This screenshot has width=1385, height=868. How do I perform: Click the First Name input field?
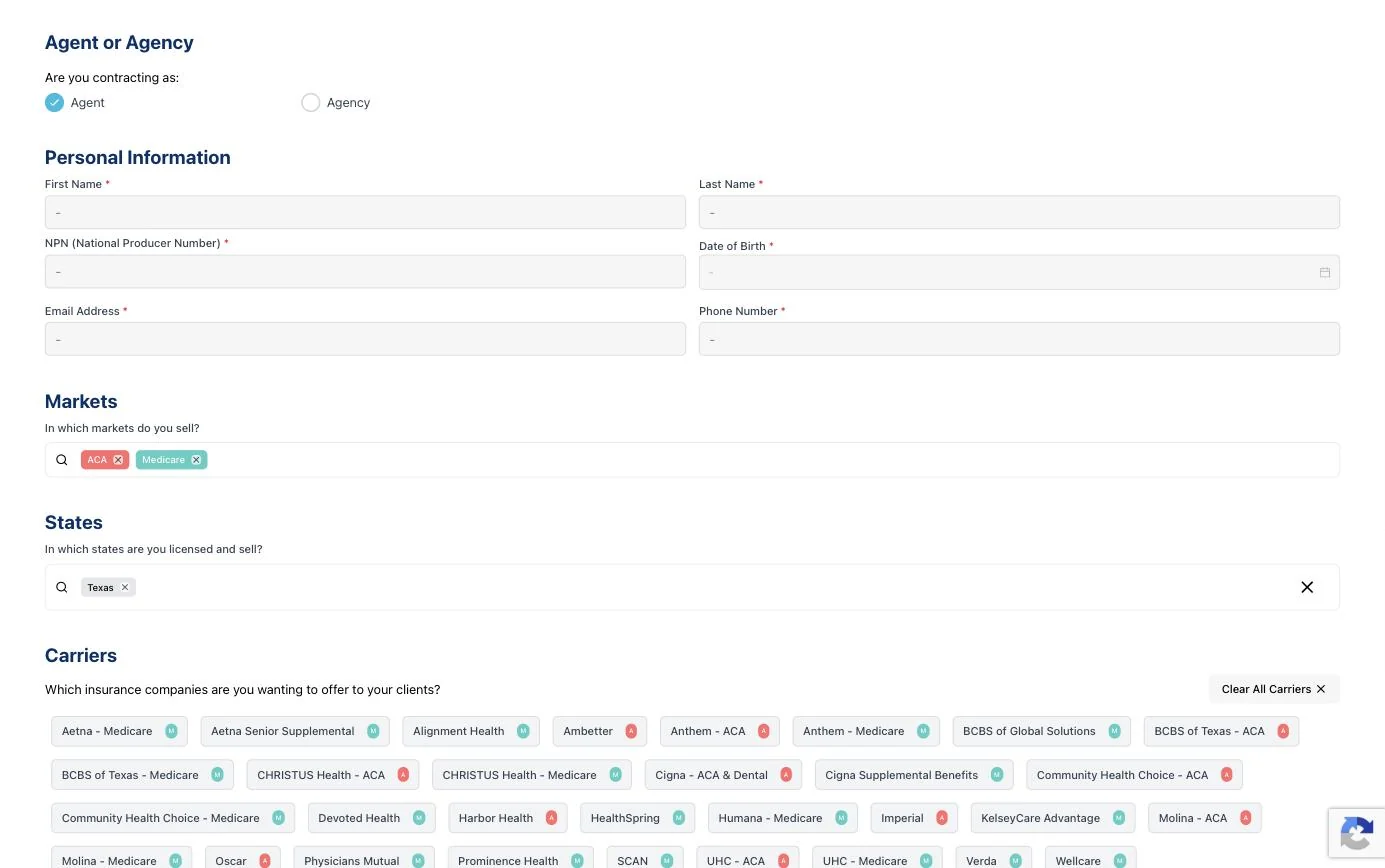[x=365, y=212]
